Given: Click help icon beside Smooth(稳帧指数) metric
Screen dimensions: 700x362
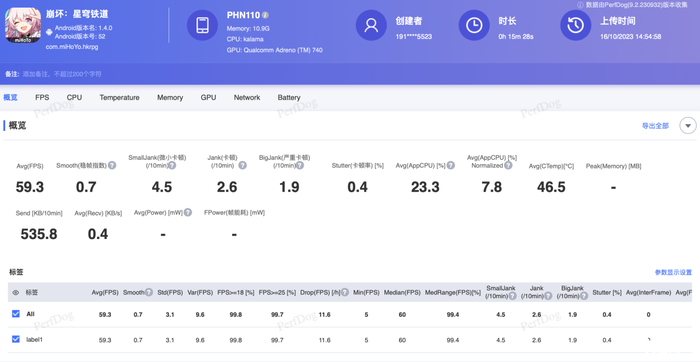Looking at the screenshot, I should [x=112, y=166].
